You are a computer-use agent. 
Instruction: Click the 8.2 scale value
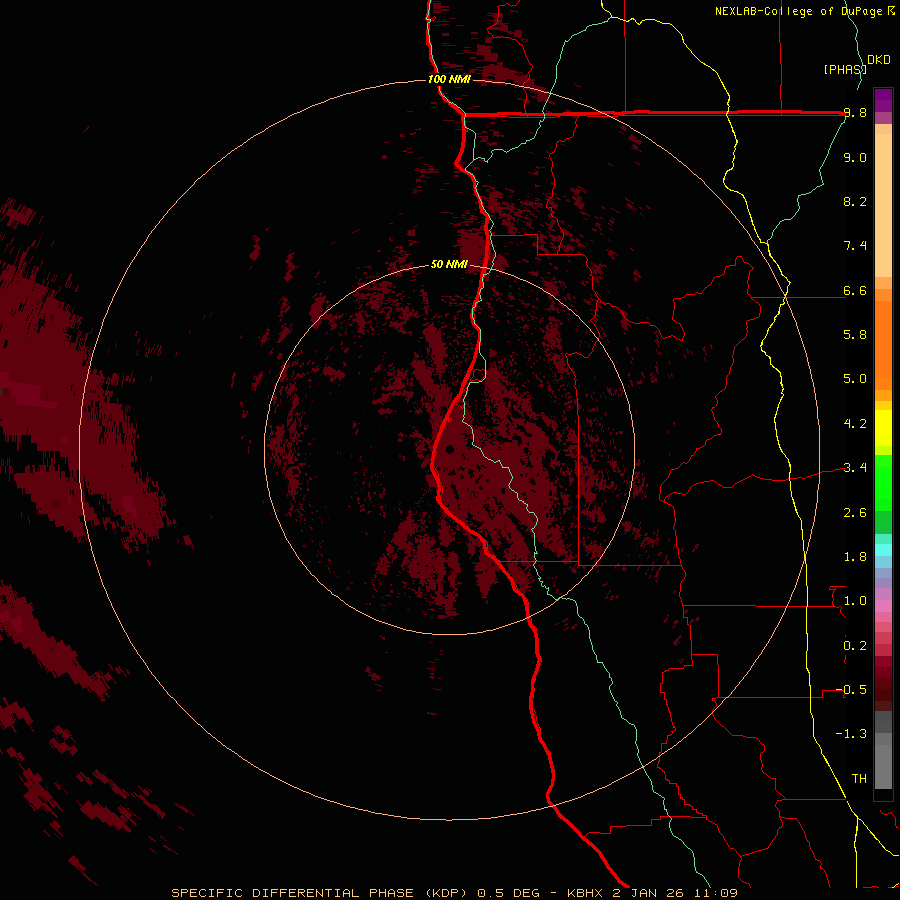point(855,201)
